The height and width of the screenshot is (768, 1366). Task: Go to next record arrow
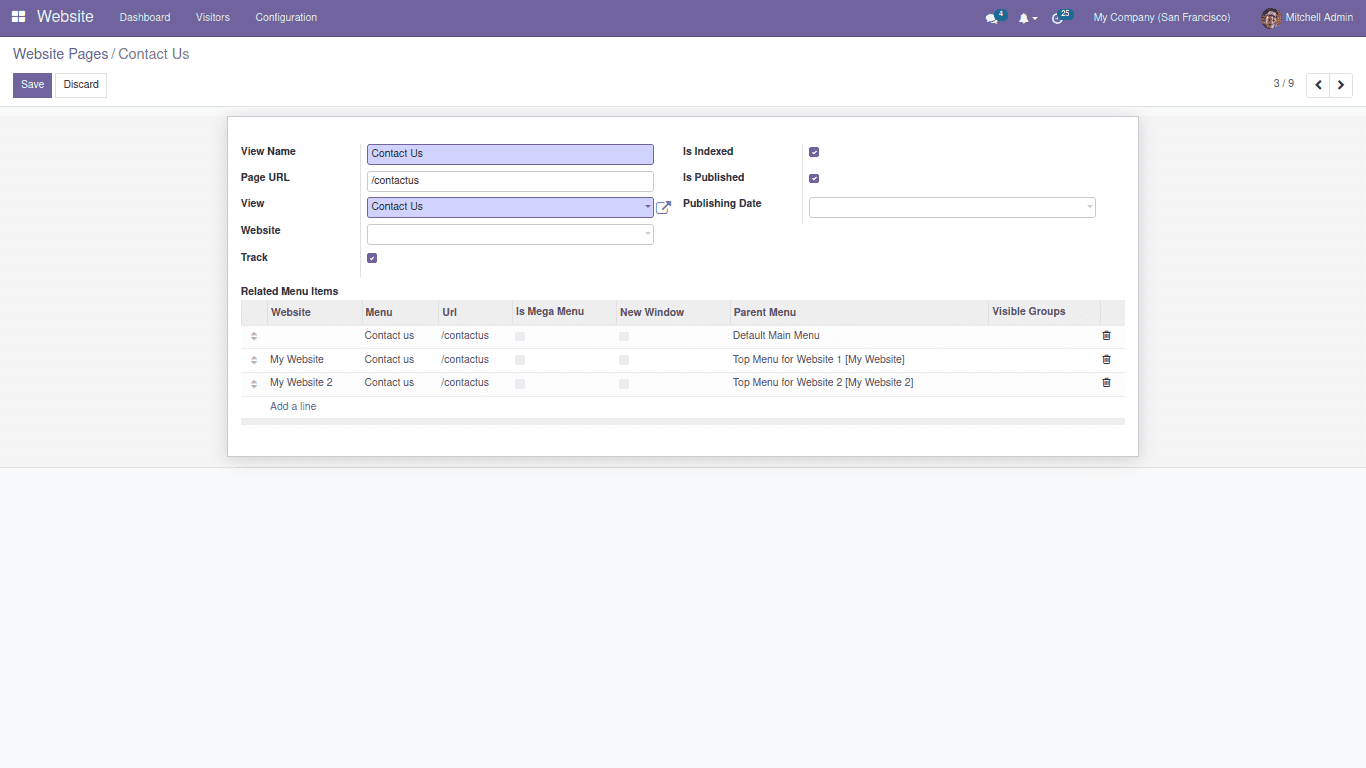pos(1341,85)
